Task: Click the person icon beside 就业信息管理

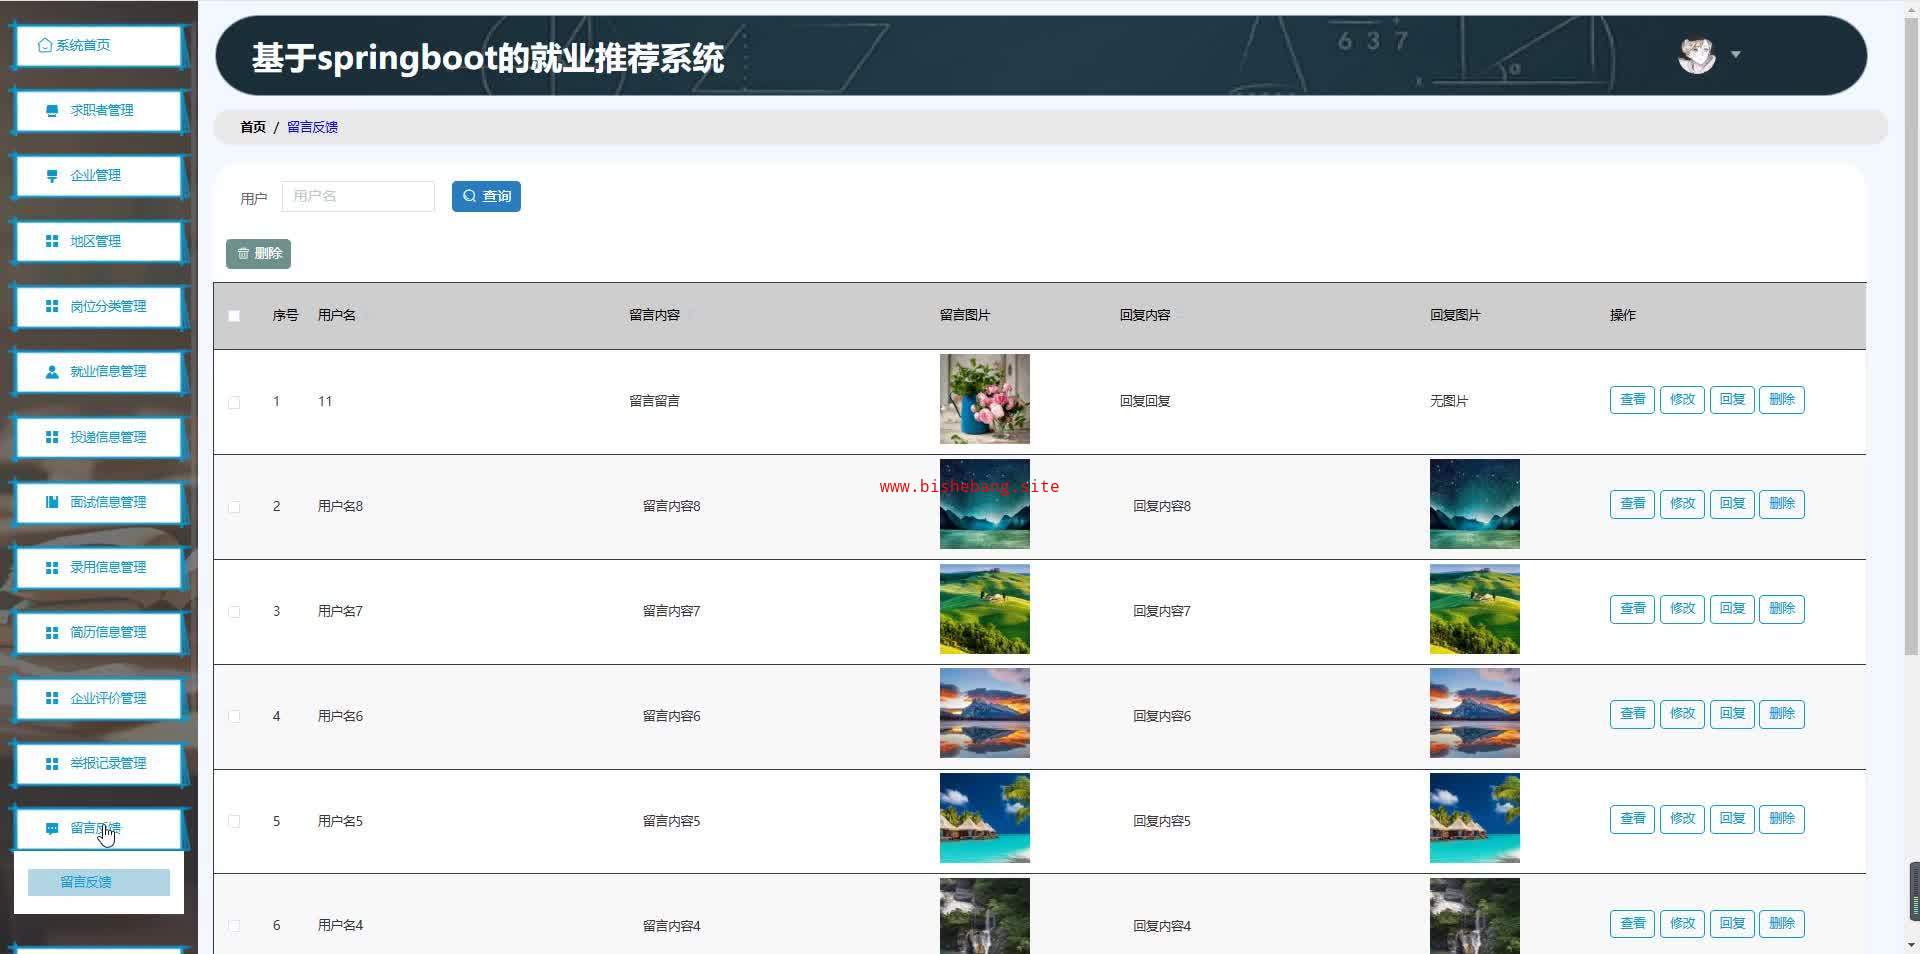Action: 52,372
